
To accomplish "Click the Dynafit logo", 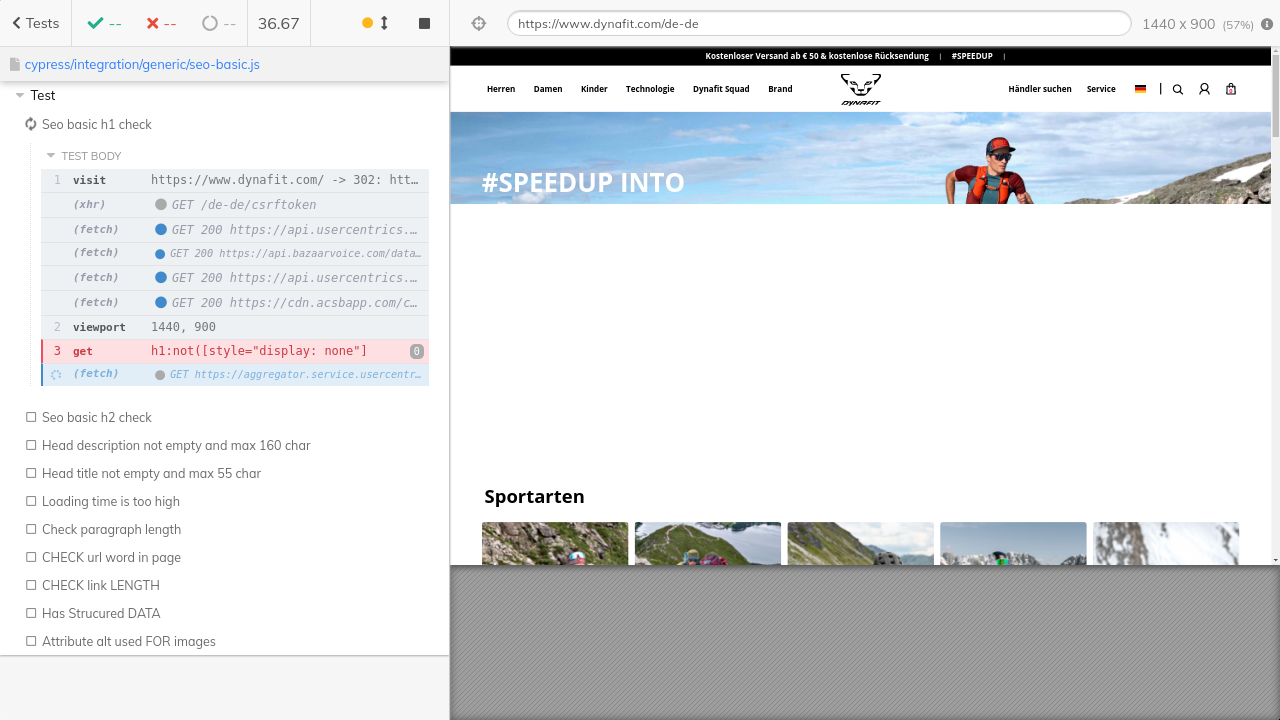I will [x=860, y=89].
